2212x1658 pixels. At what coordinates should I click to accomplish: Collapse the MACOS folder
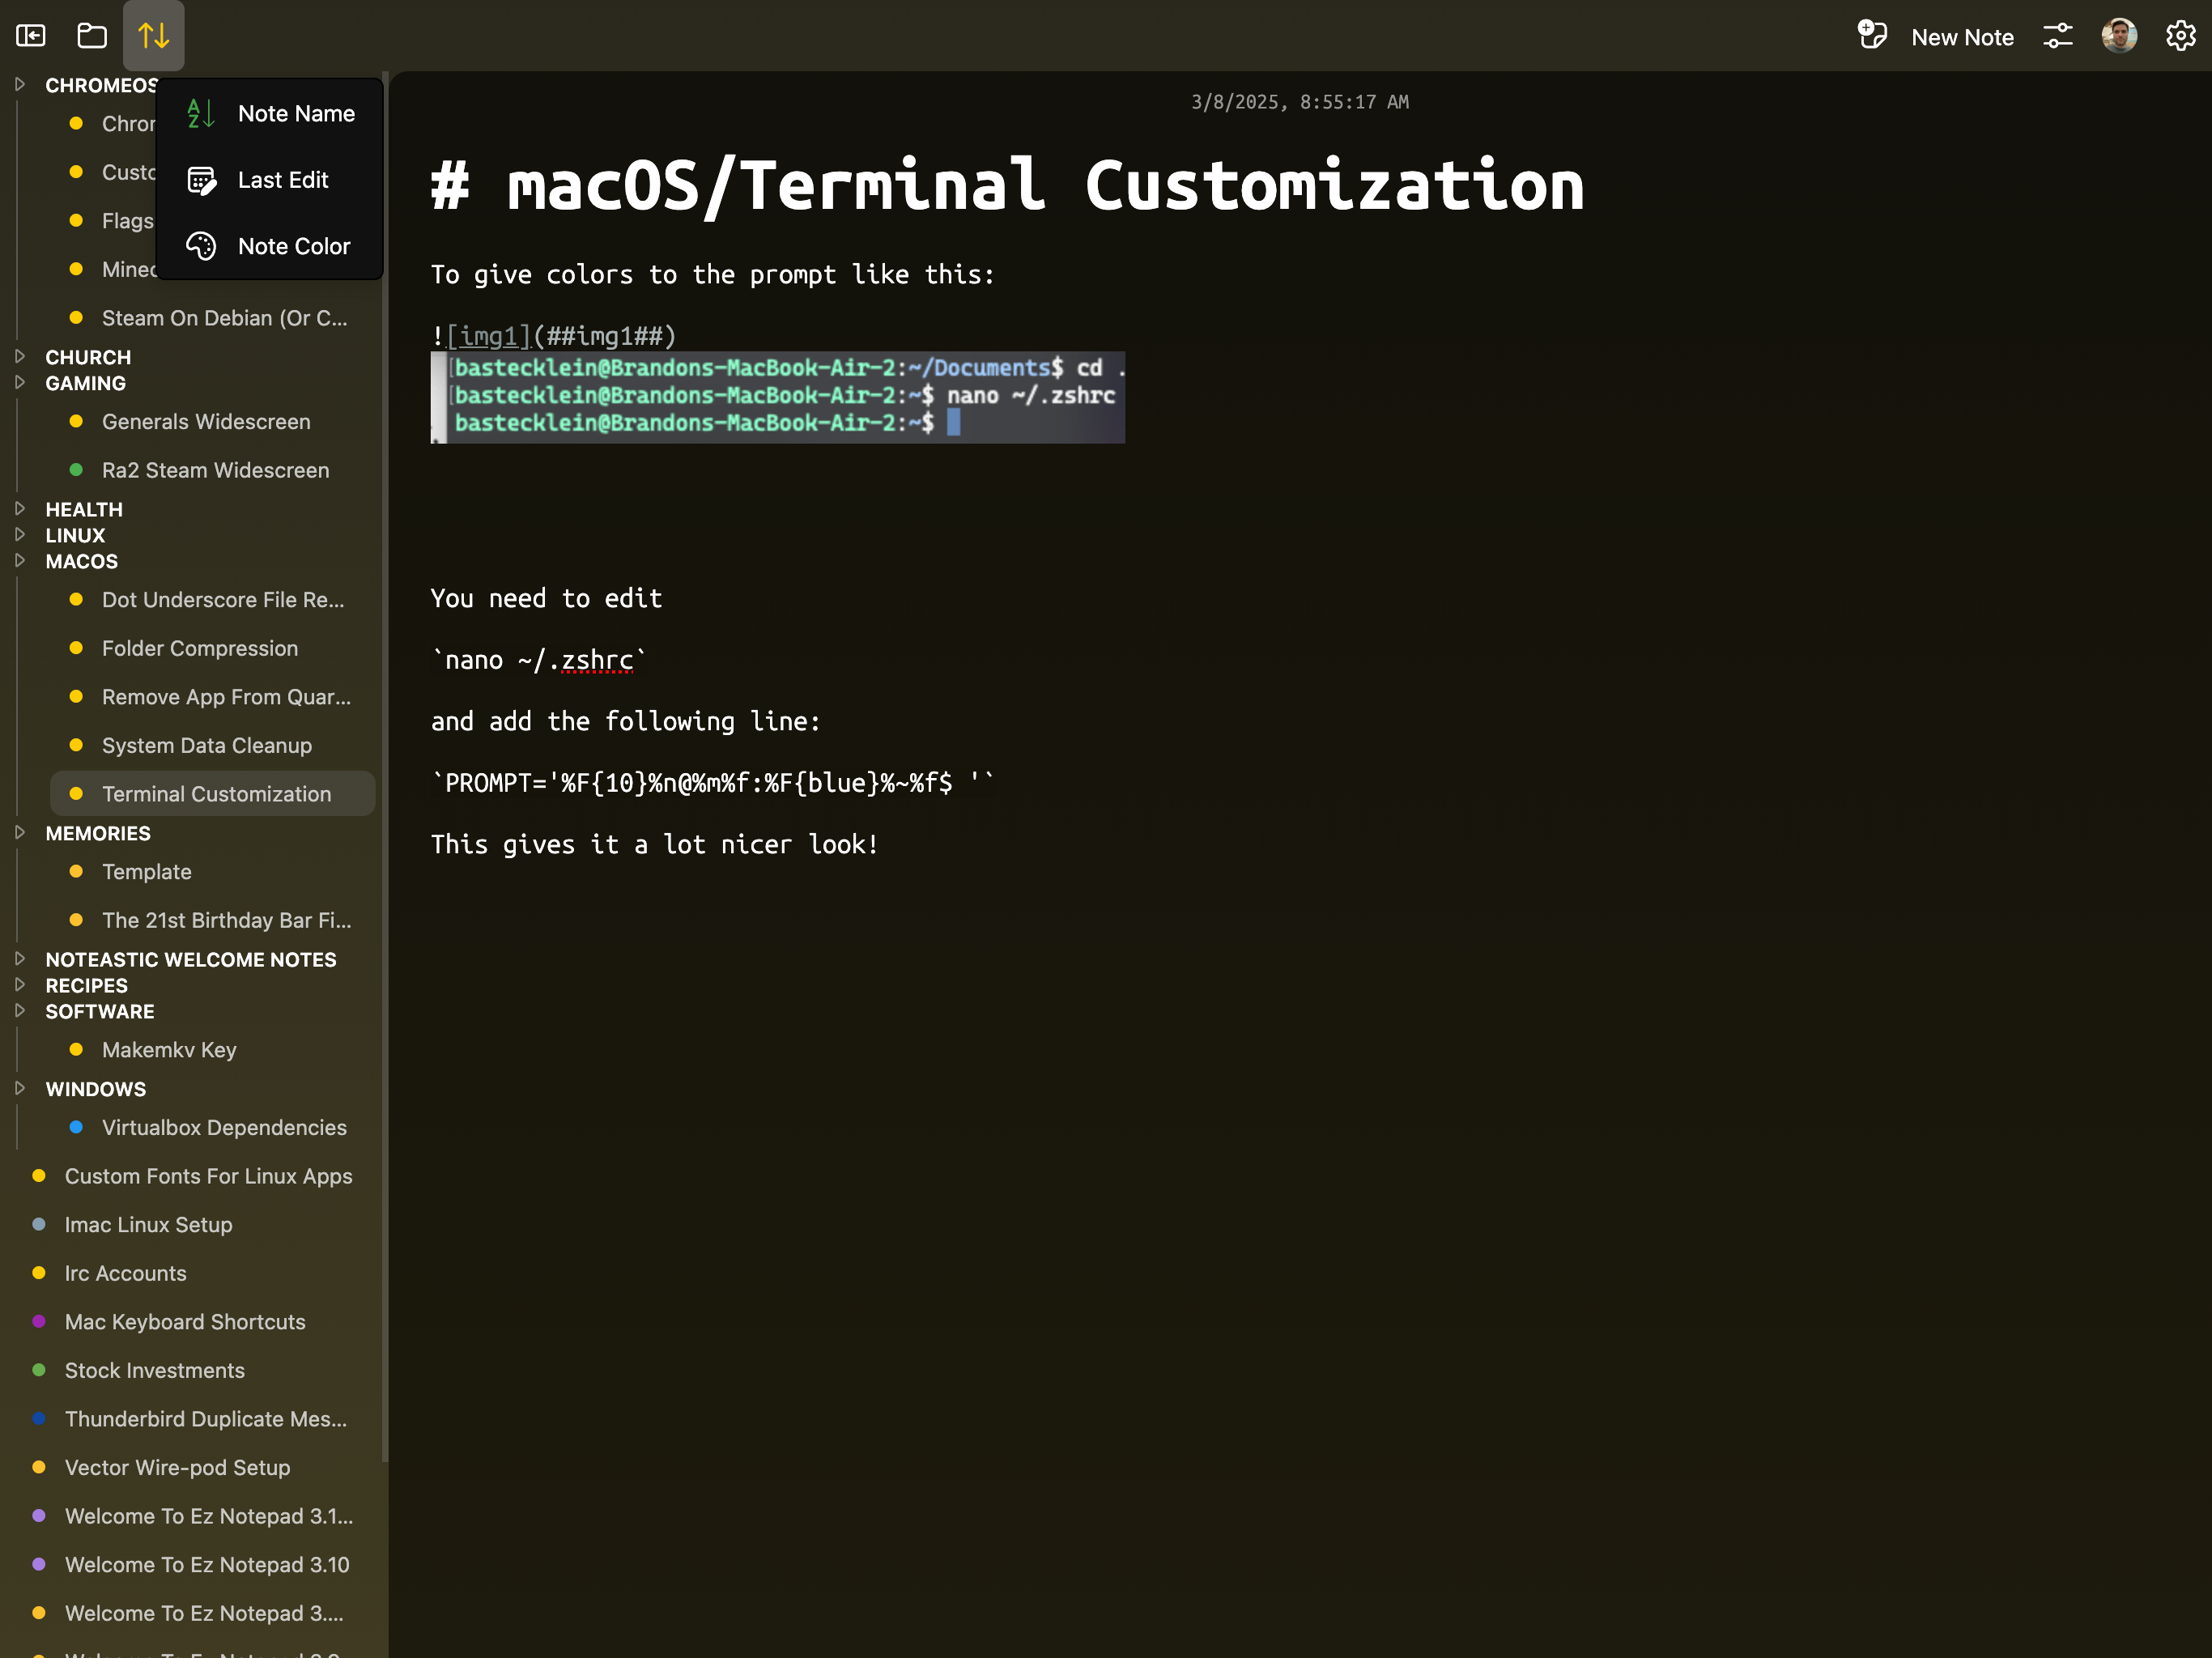[19, 560]
